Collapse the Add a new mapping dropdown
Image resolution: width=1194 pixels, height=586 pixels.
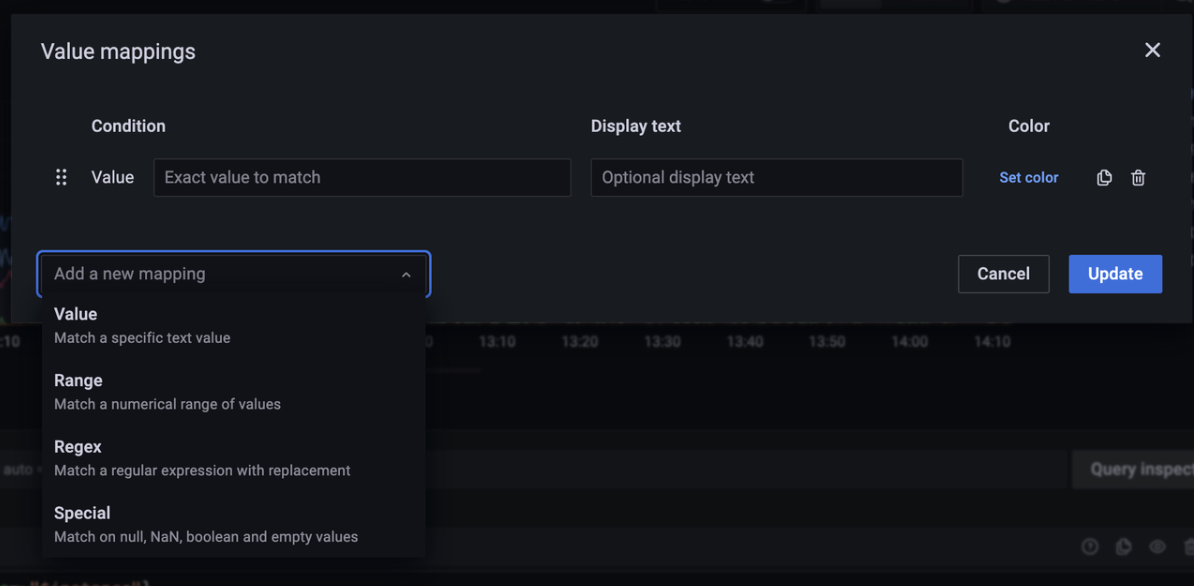coord(406,273)
